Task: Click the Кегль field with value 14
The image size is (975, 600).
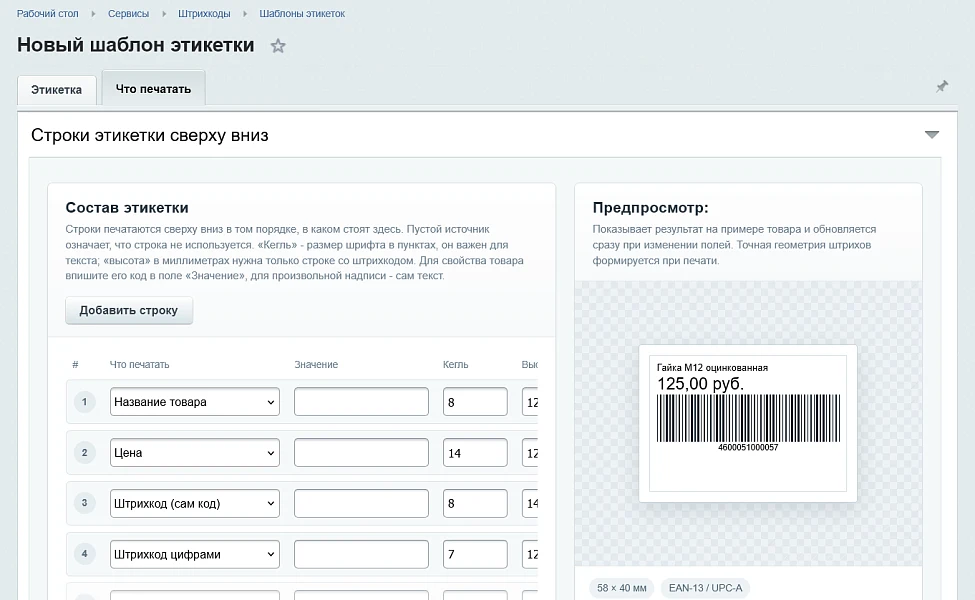Action: 475,453
